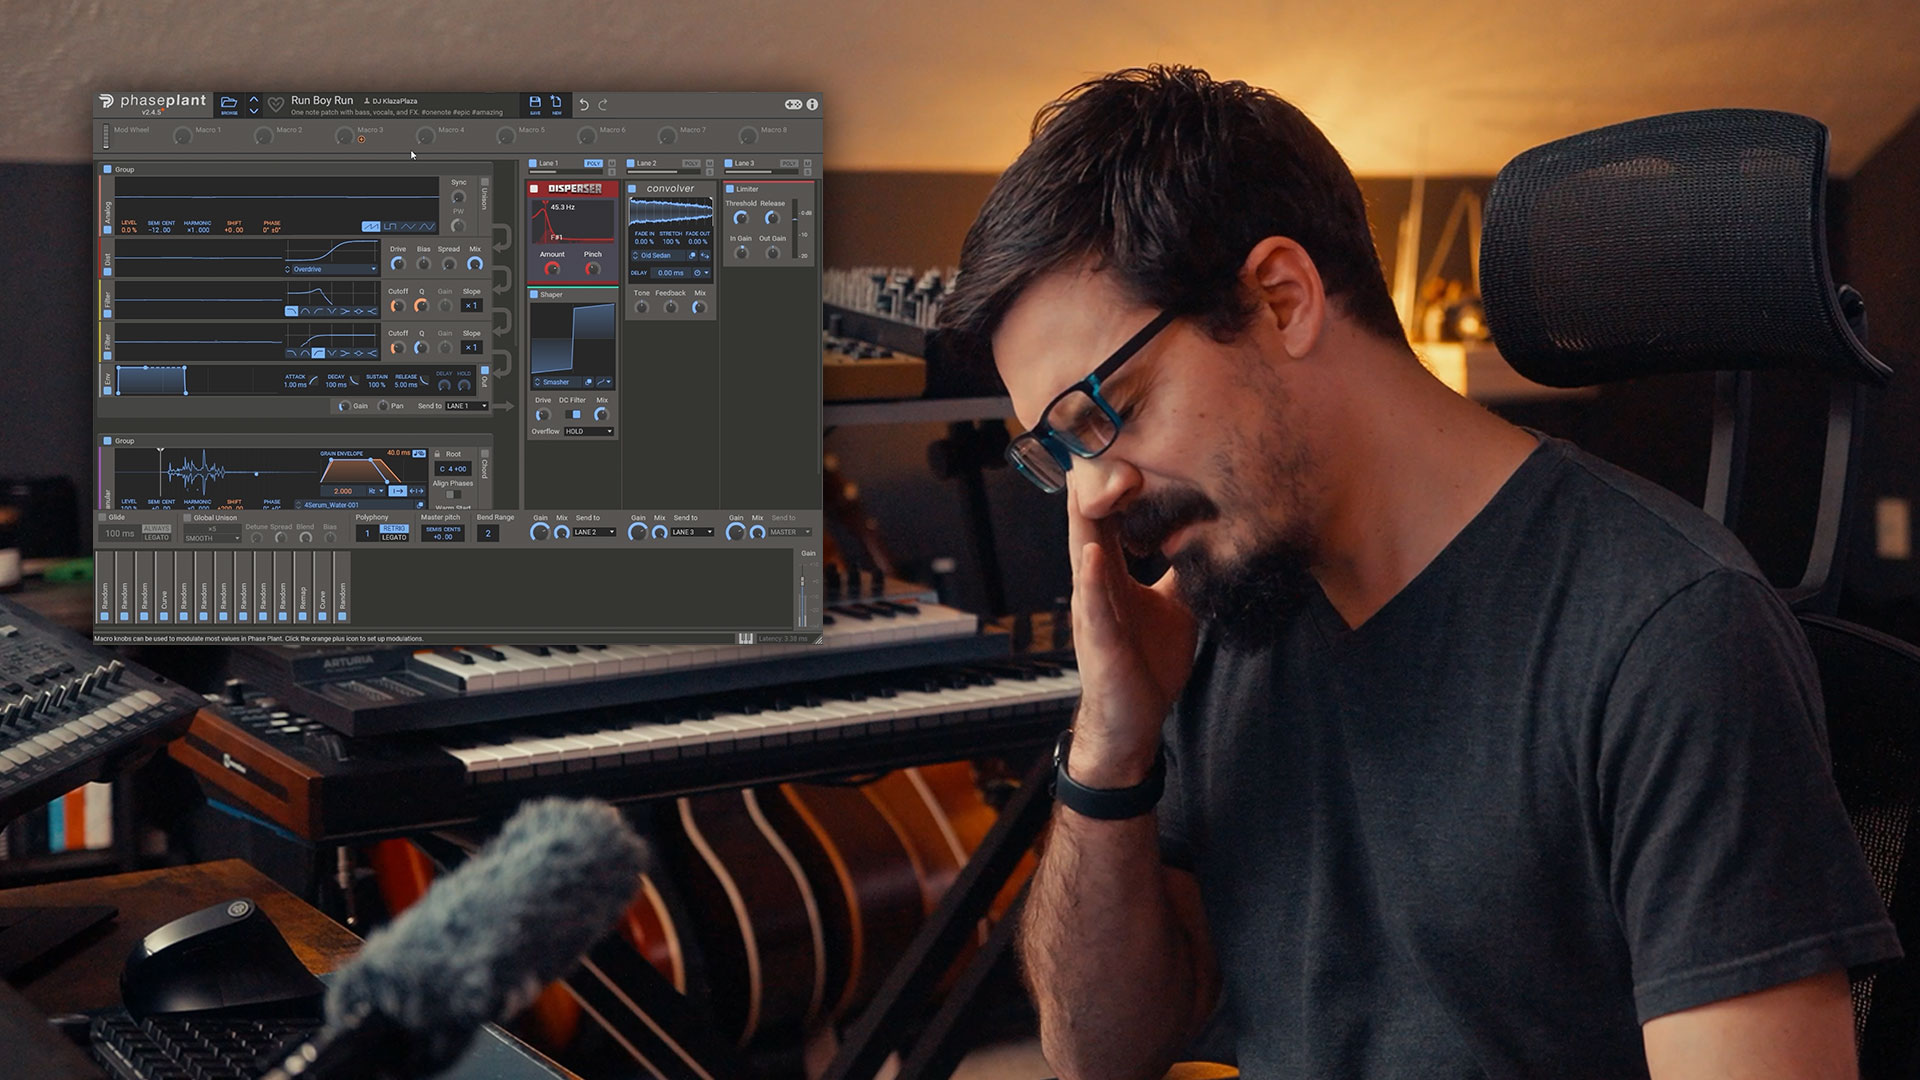1920x1080 pixels.
Task: Click the new preset icon
Action: click(557, 103)
